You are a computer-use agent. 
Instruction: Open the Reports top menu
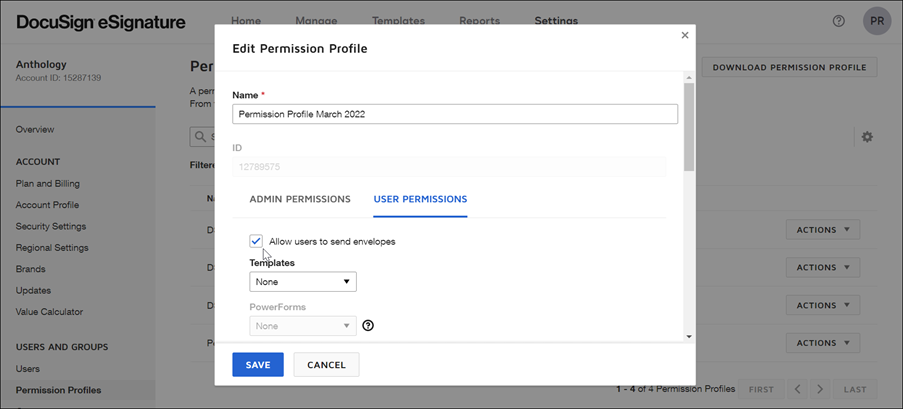tap(480, 21)
